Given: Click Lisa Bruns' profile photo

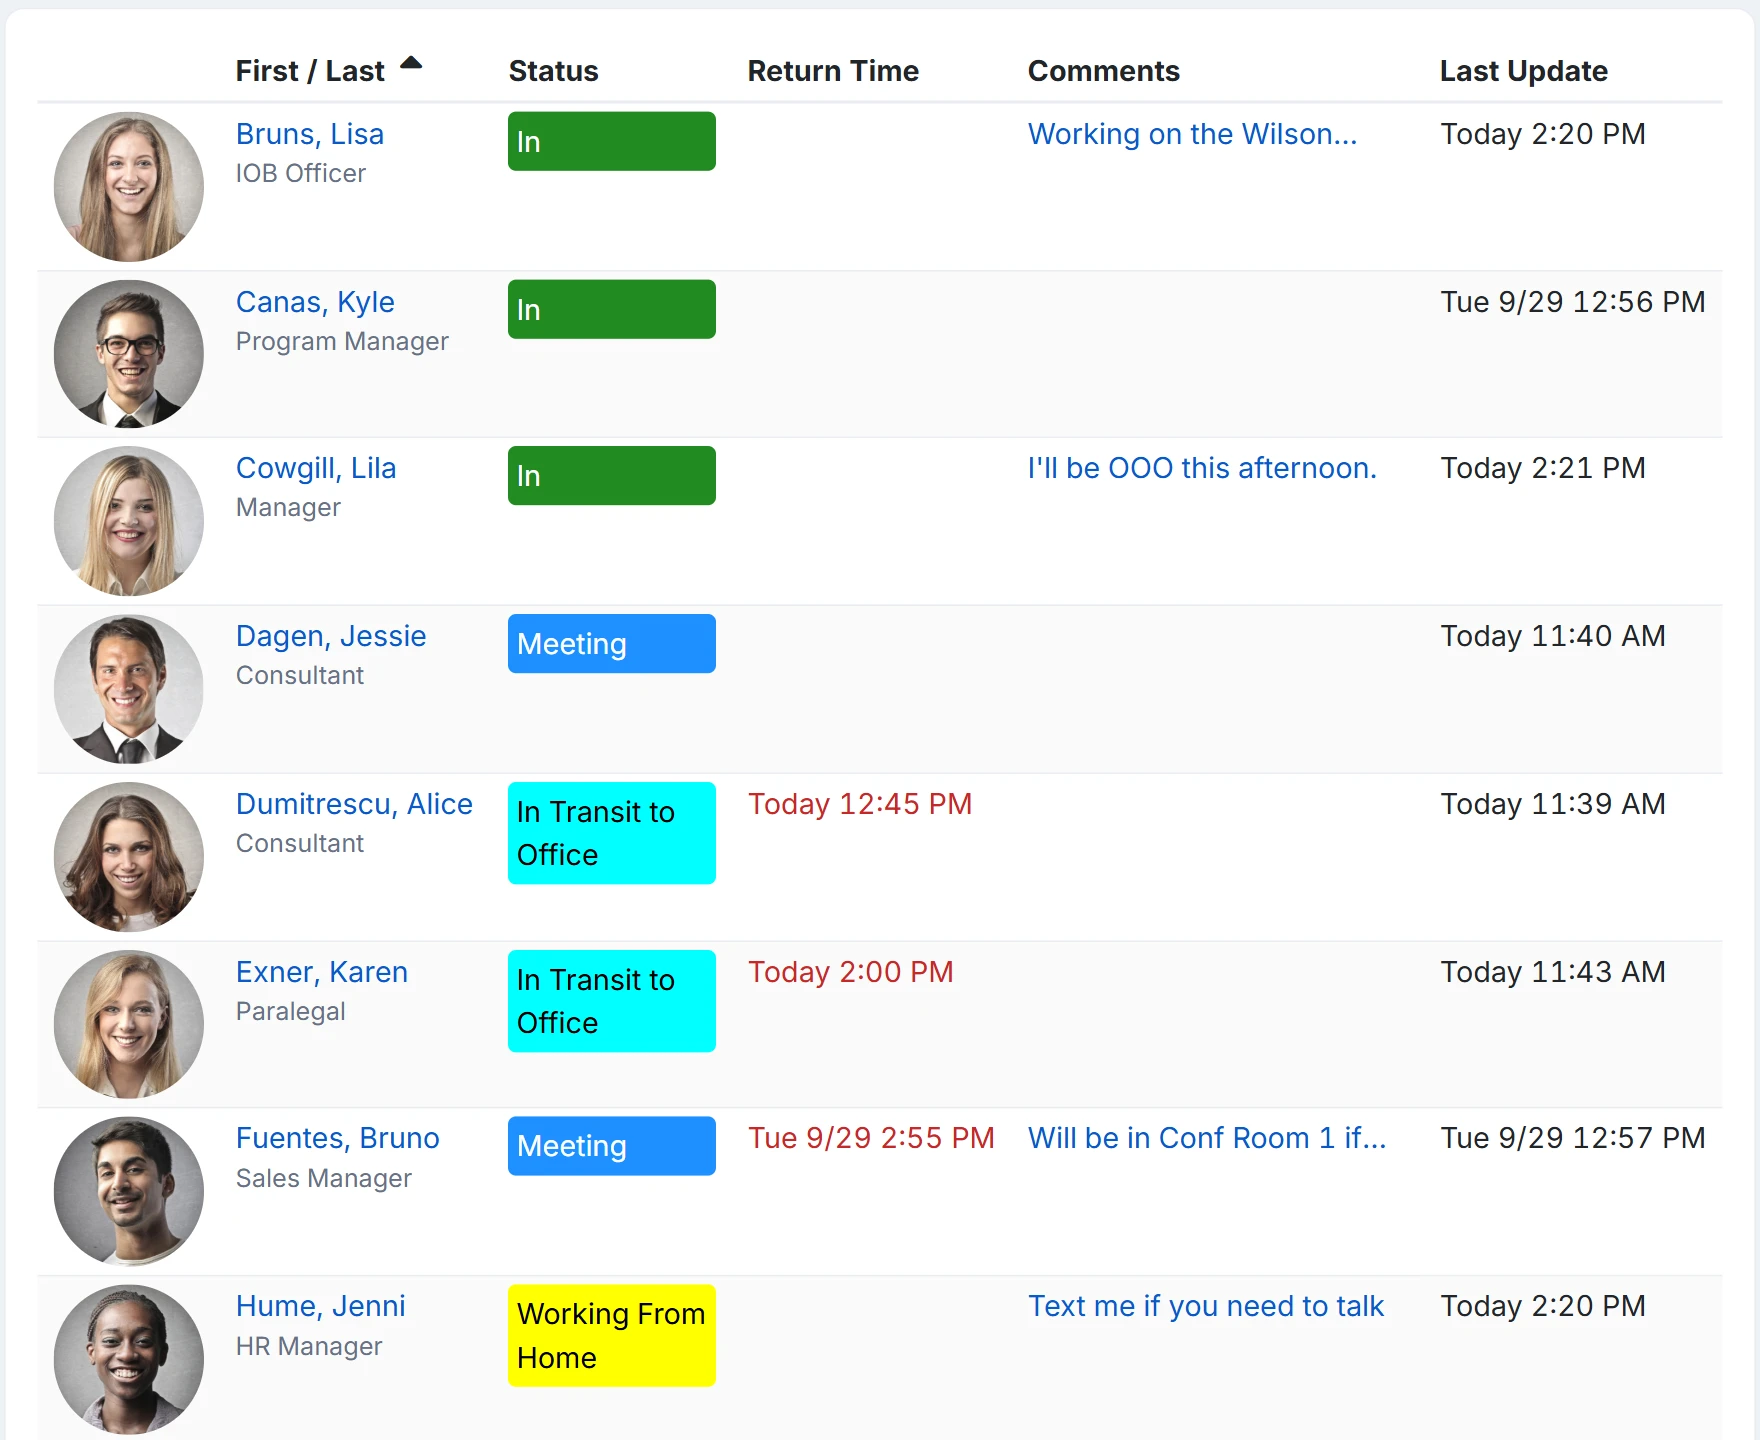Looking at the screenshot, I should pyautogui.click(x=129, y=187).
